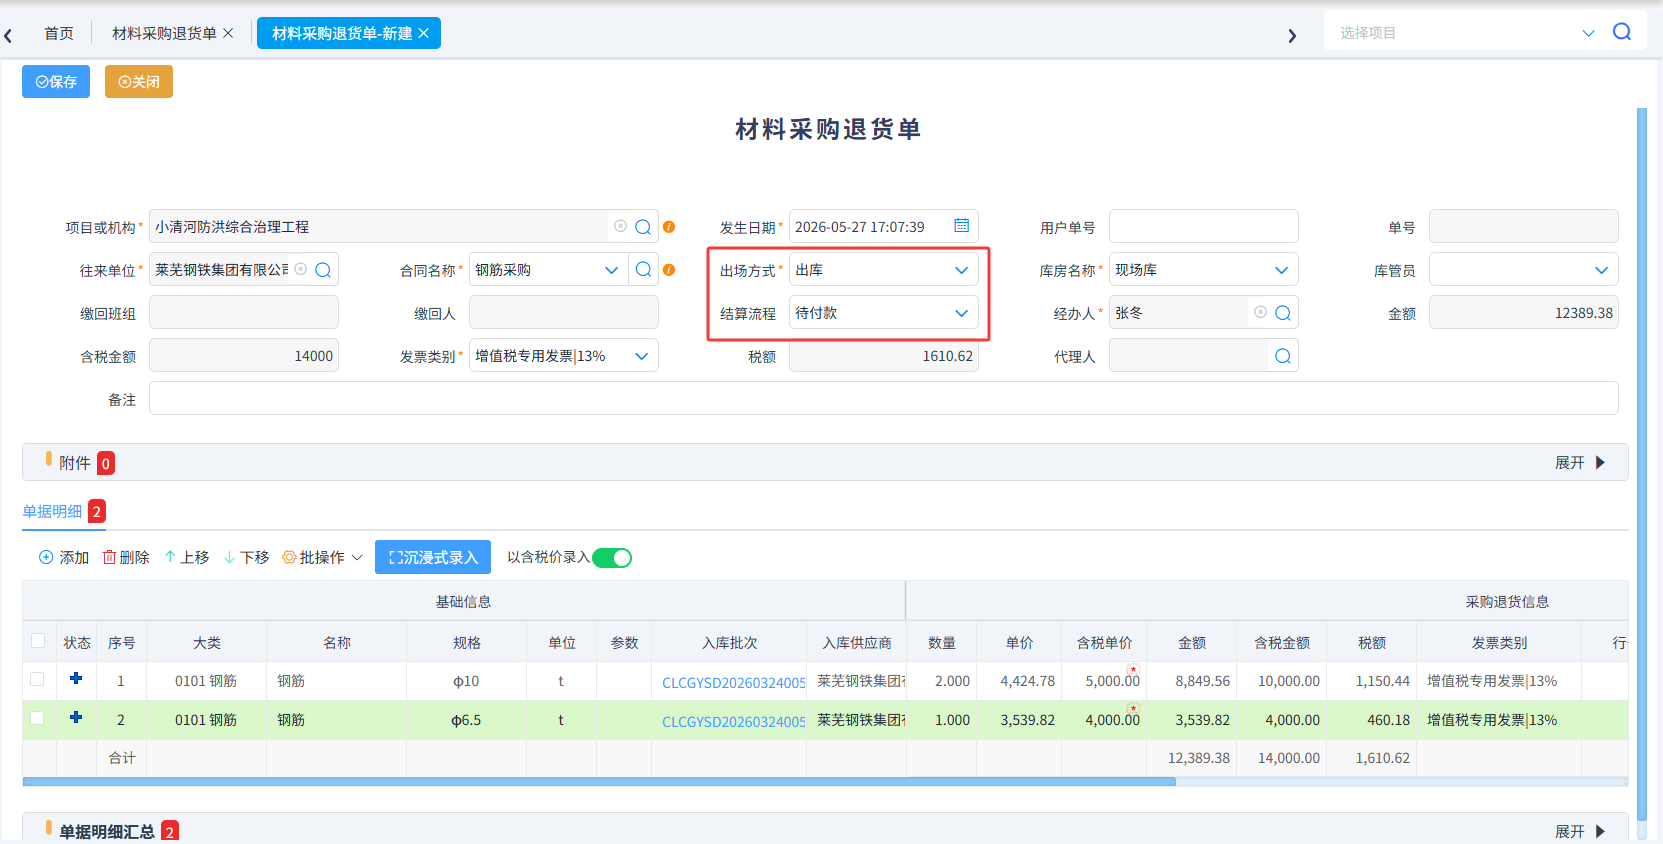Click search icon in 项目或机构 field
The width and height of the screenshot is (1663, 844).
[643, 227]
